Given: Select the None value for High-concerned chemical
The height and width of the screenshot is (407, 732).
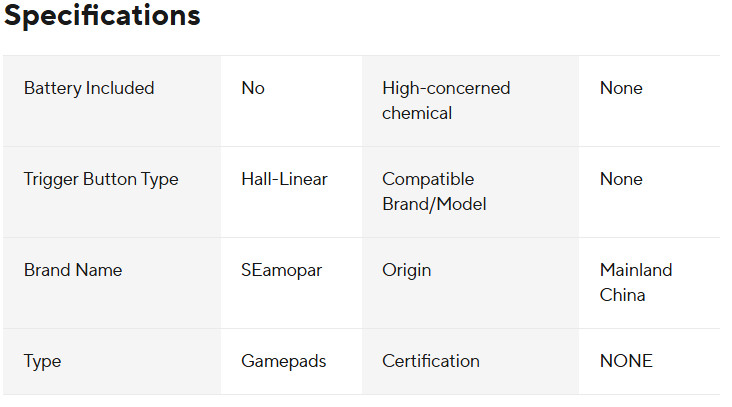Looking at the screenshot, I should (621, 88).
